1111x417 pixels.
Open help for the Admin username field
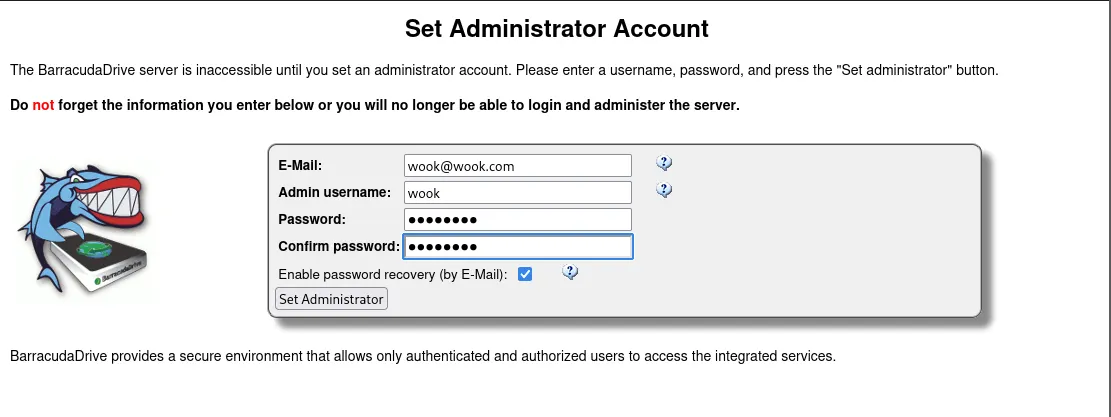(664, 190)
